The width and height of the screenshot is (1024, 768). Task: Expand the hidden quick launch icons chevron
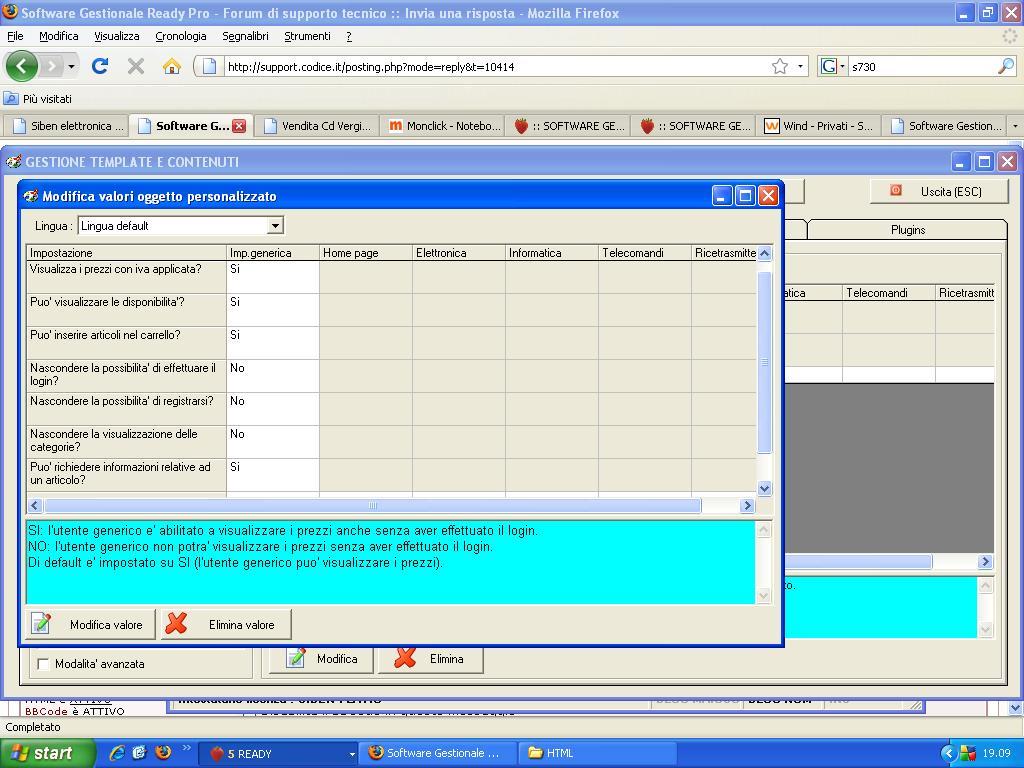[x=186, y=748]
